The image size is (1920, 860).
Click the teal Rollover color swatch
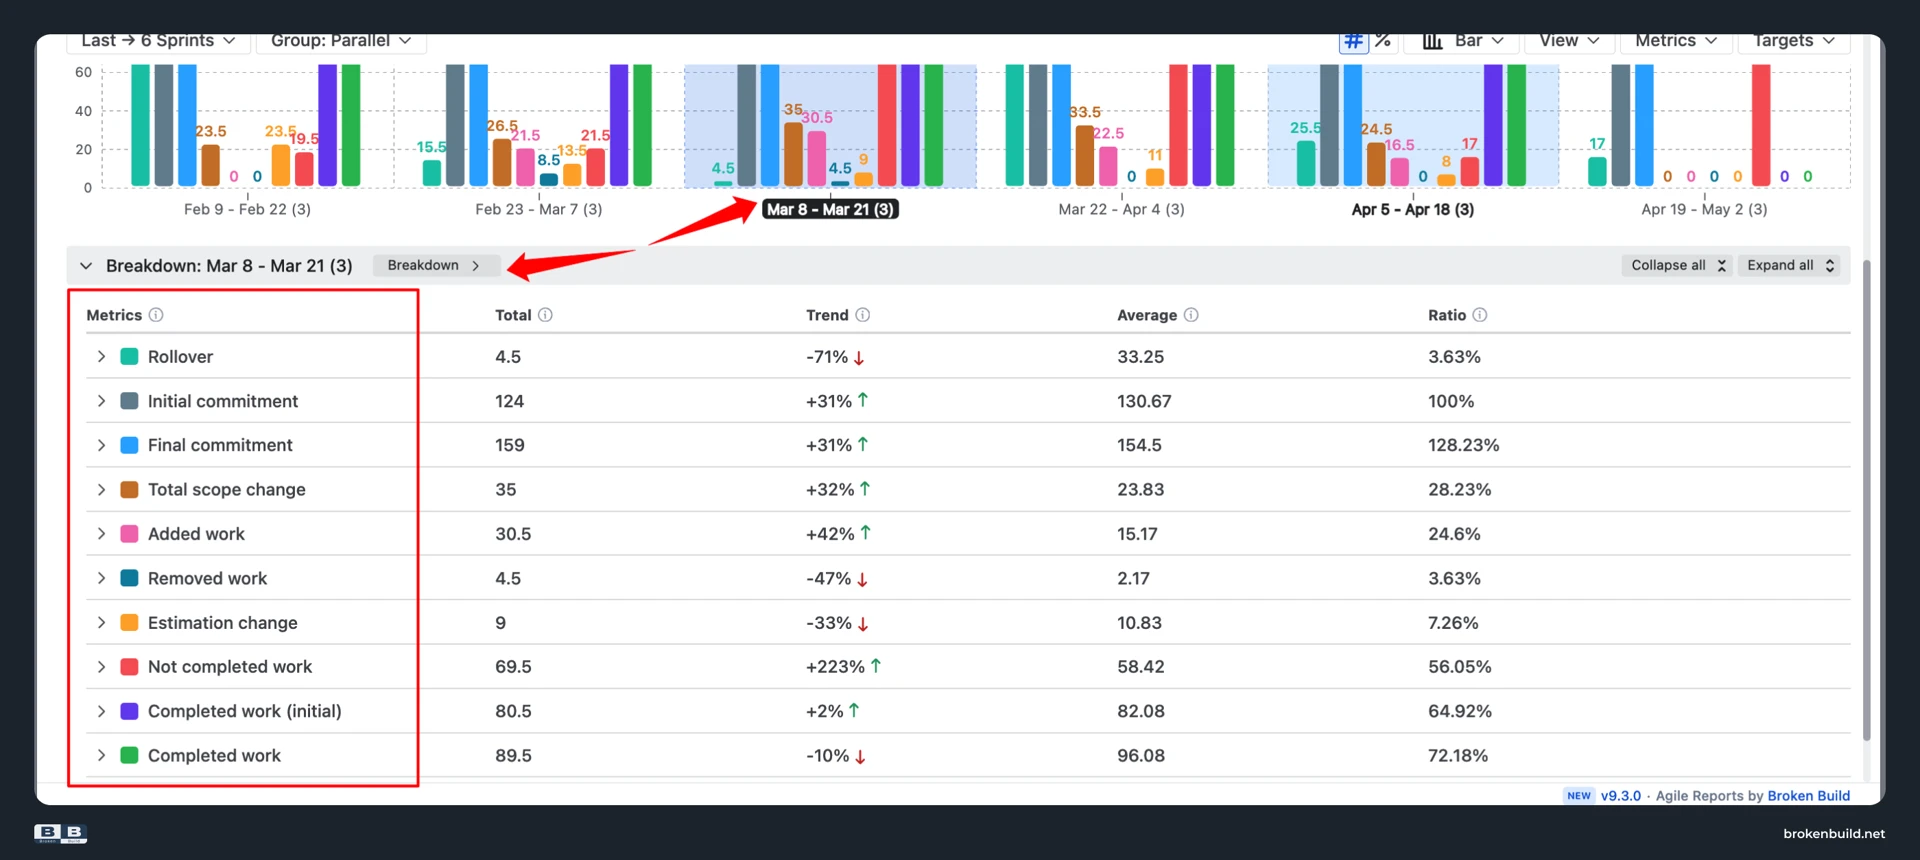[129, 357]
